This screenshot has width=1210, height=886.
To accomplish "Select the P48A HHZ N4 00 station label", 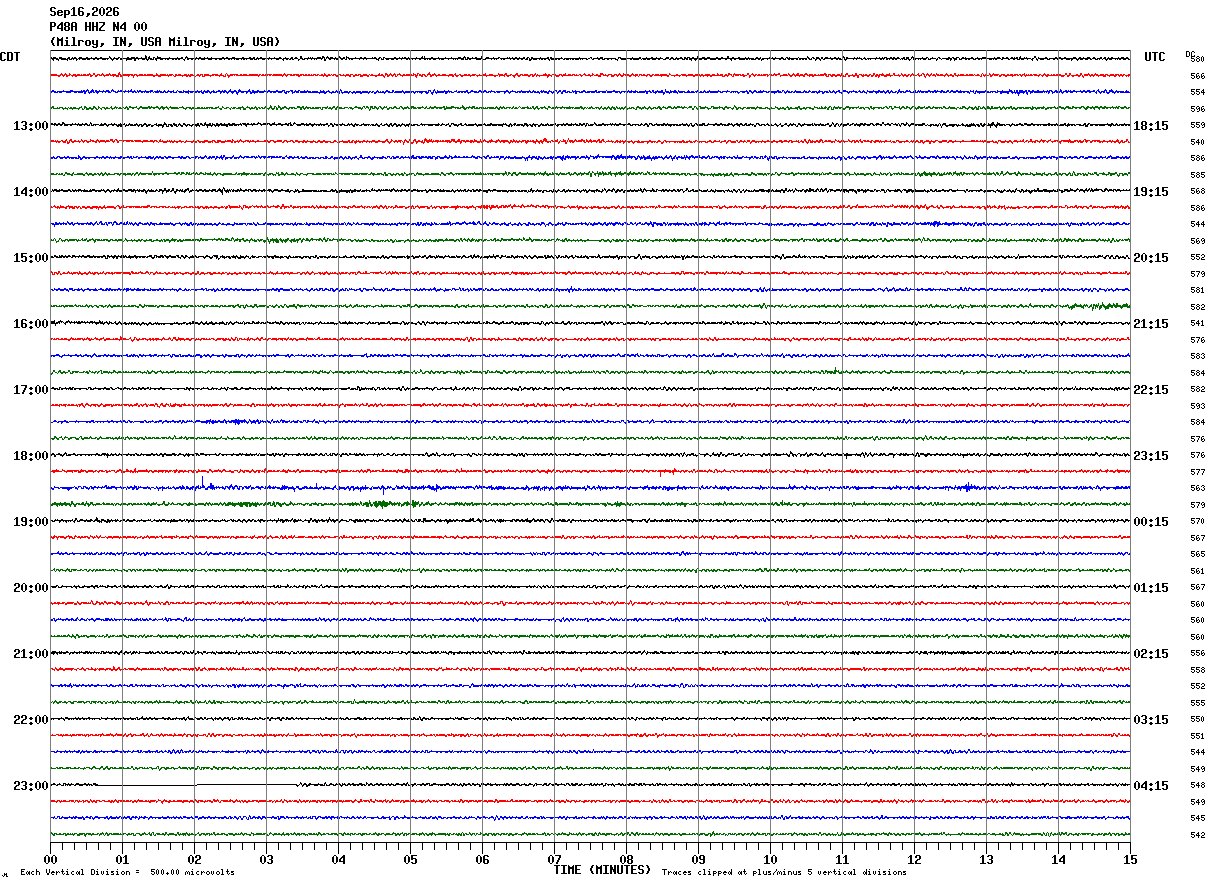I will pos(98,27).
